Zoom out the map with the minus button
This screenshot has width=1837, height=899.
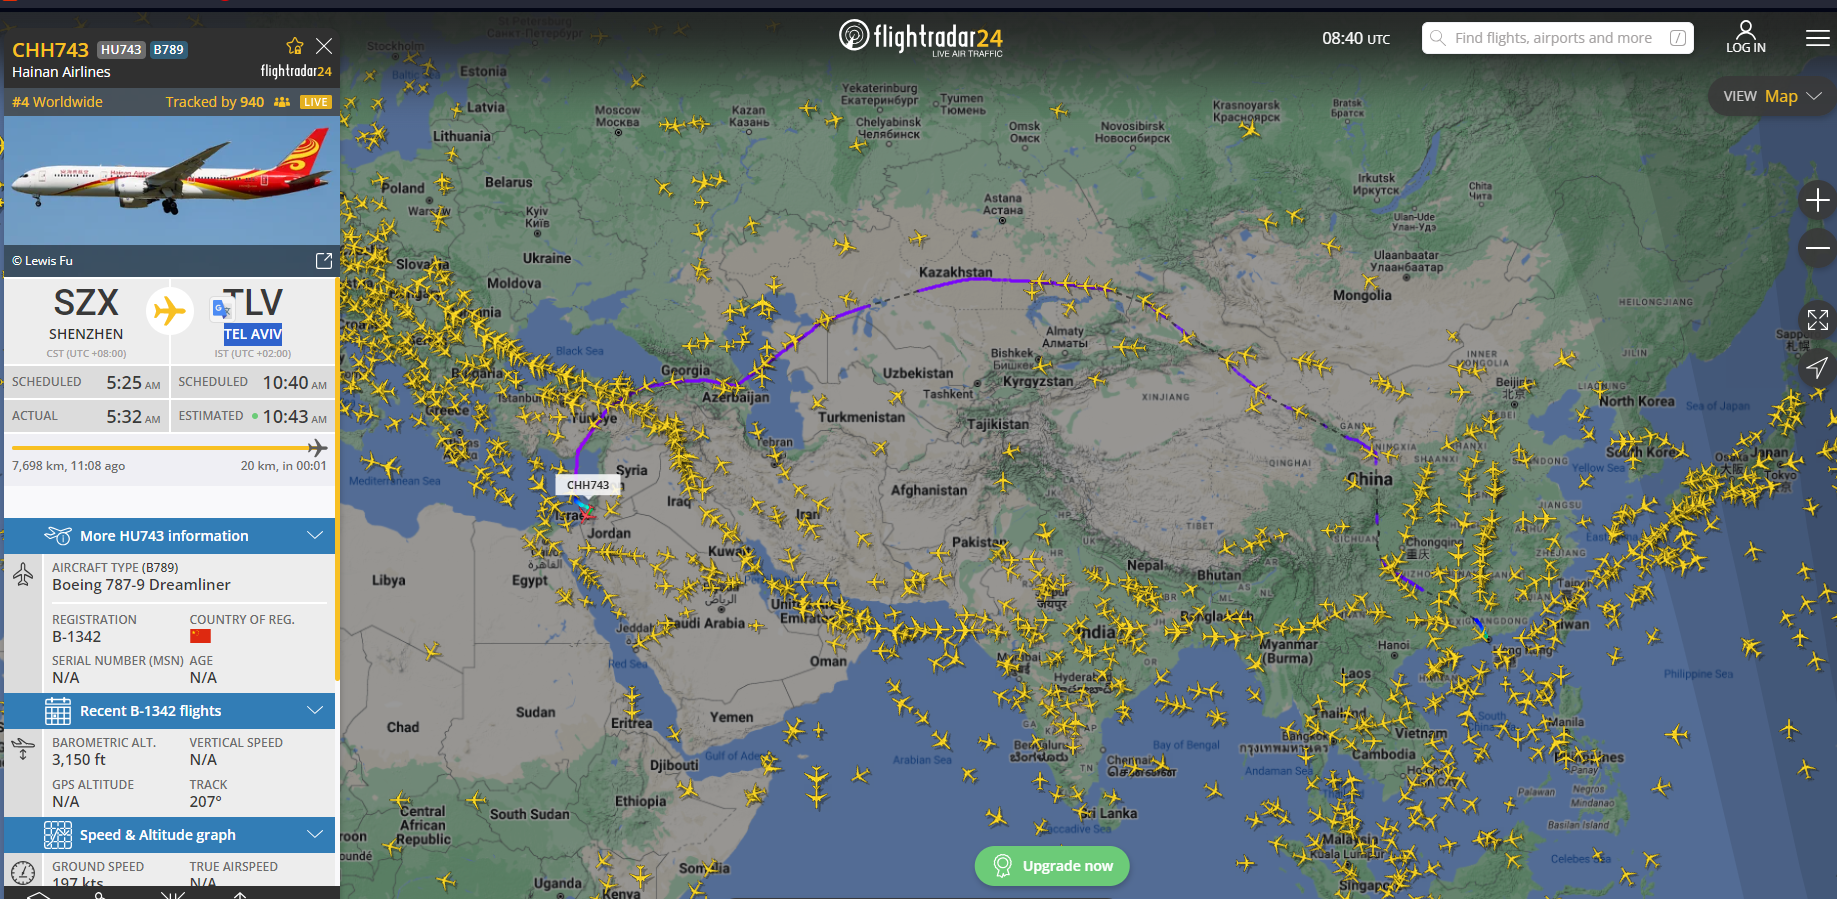(x=1817, y=248)
